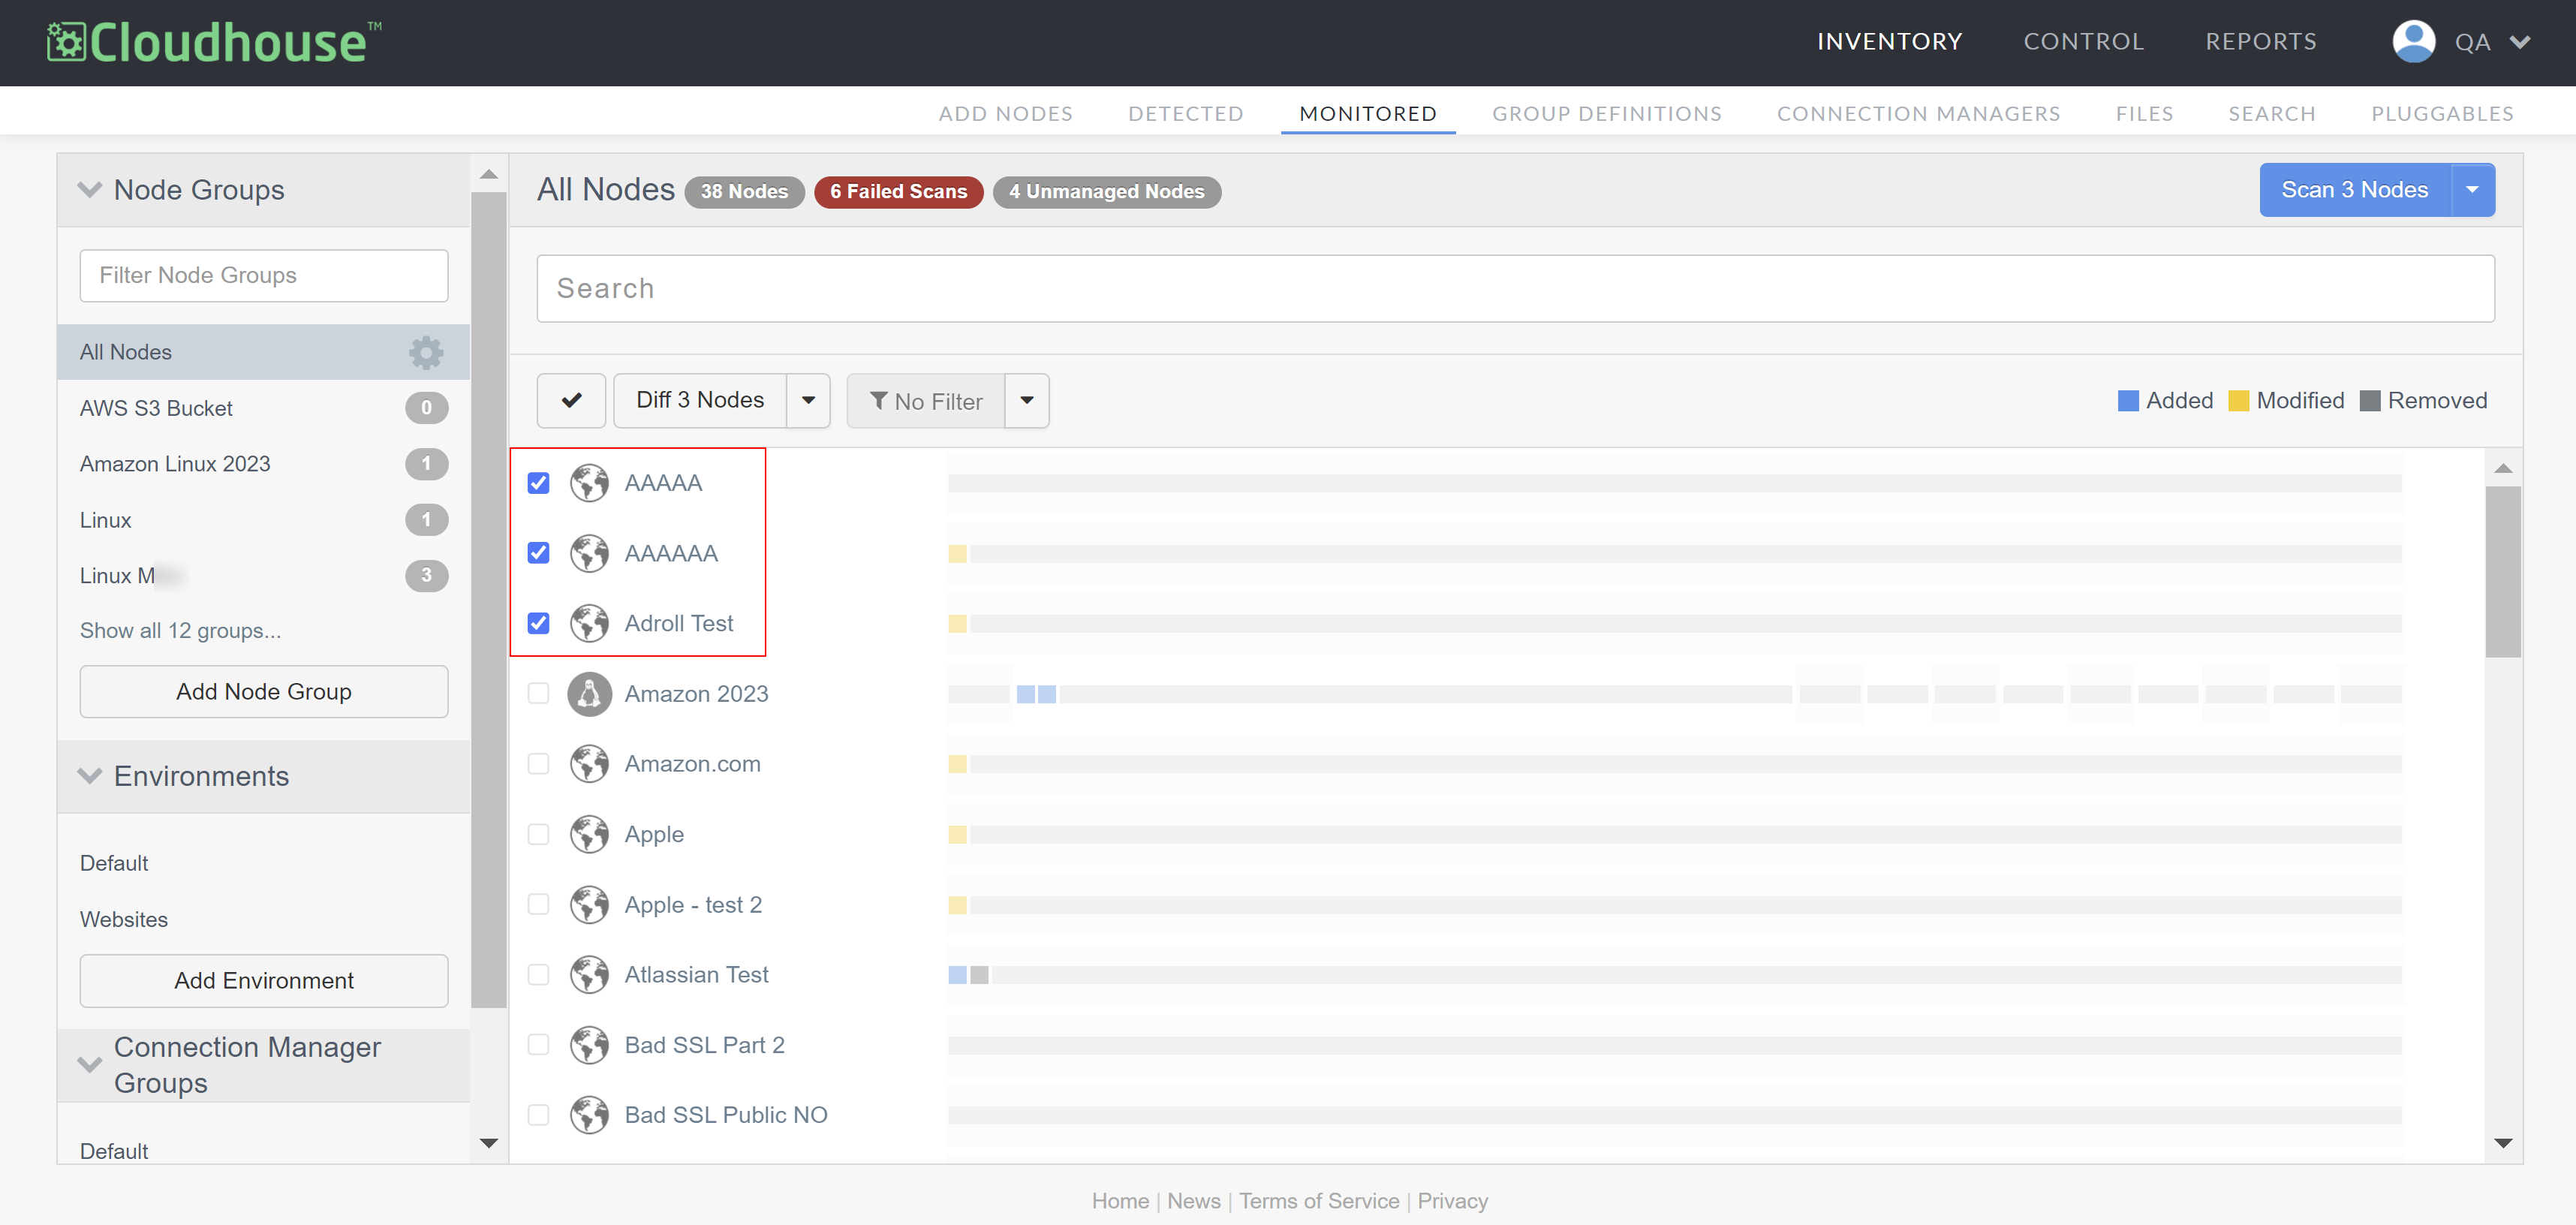Click the globe icon for Apple - test 2
The height and width of the screenshot is (1225, 2576).
pyautogui.click(x=589, y=905)
